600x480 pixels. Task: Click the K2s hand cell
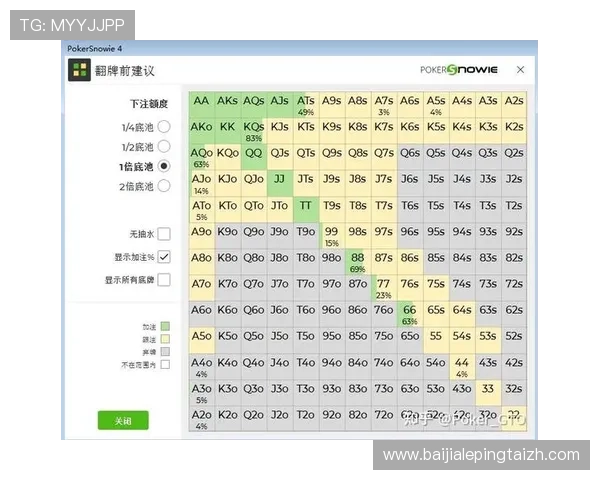pyautogui.click(x=514, y=131)
